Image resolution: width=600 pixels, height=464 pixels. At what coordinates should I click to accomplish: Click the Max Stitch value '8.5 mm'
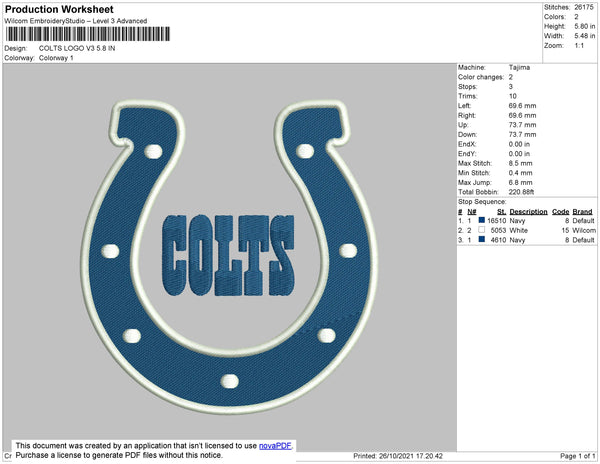(520, 163)
